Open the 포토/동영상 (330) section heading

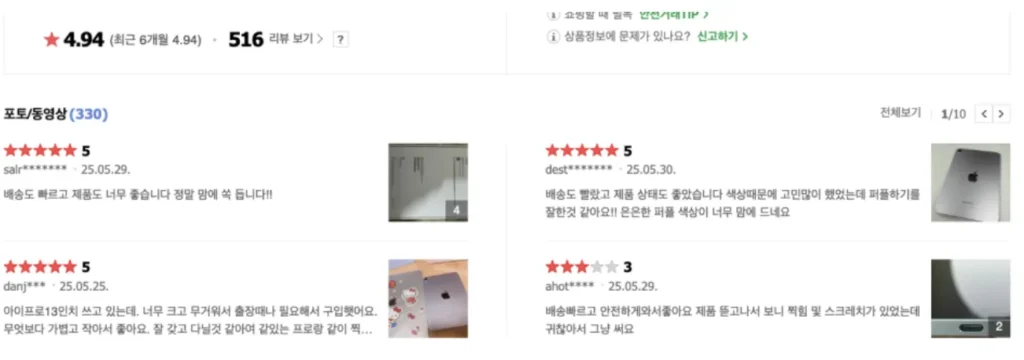[56, 114]
